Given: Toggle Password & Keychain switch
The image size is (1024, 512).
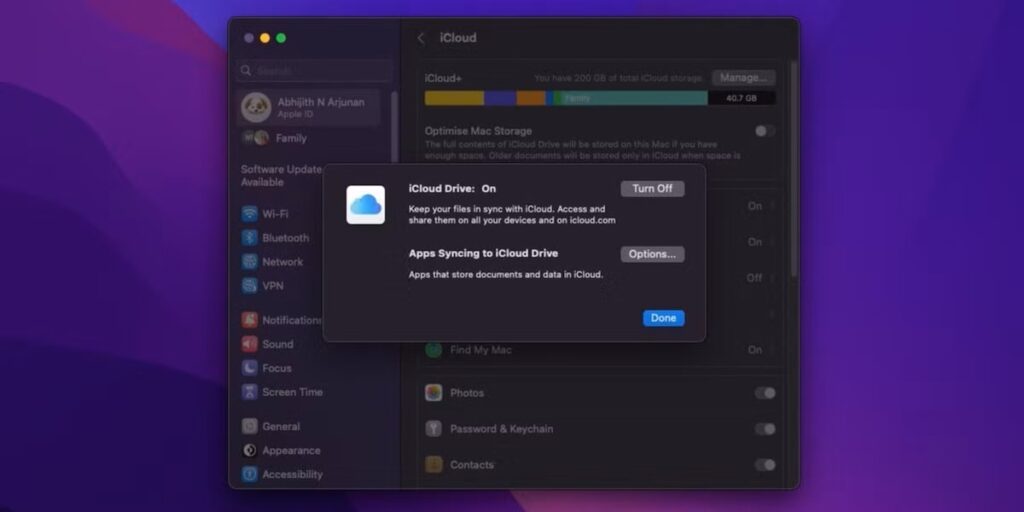Looking at the screenshot, I should point(765,429).
